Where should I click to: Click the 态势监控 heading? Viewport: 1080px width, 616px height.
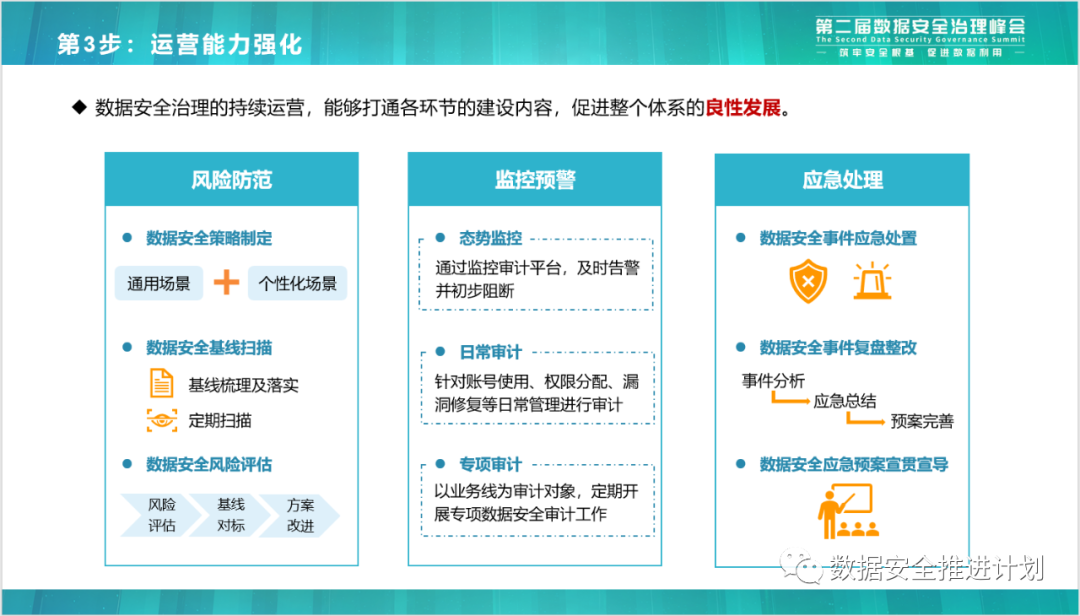pos(490,238)
